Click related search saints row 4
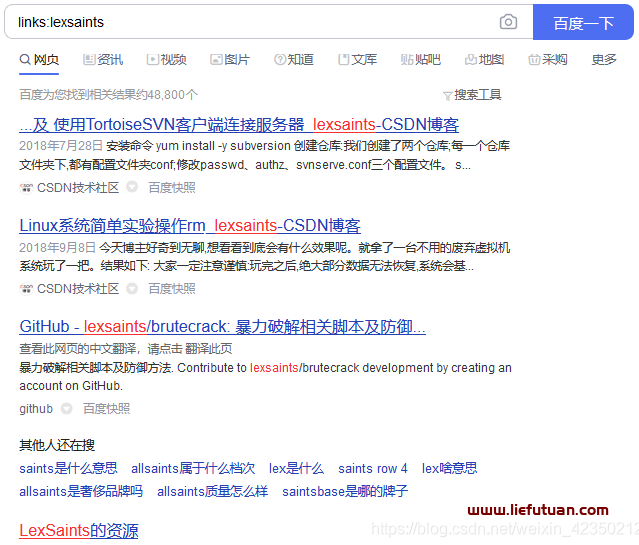The width and height of the screenshot is (639, 545). click(x=373, y=469)
